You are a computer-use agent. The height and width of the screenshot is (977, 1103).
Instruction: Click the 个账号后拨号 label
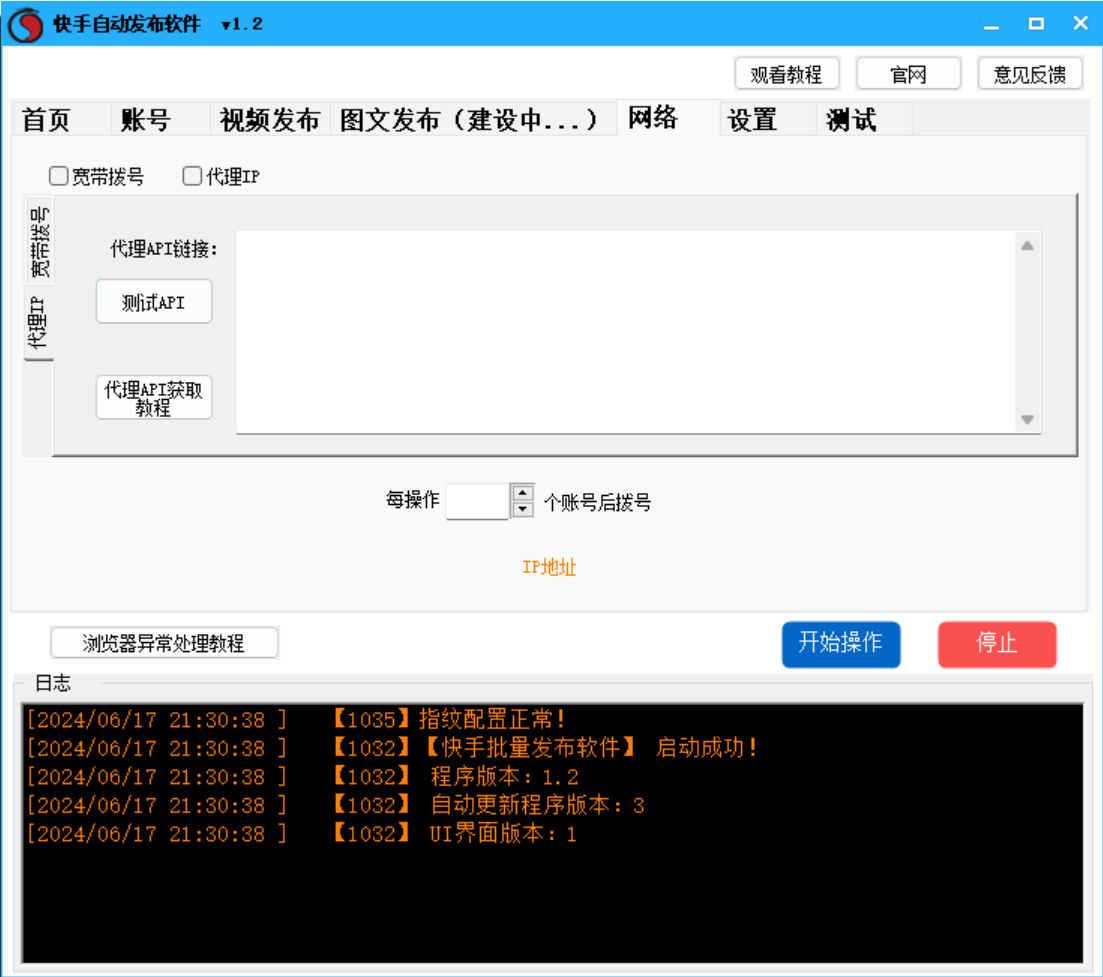(x=597, y=502)
